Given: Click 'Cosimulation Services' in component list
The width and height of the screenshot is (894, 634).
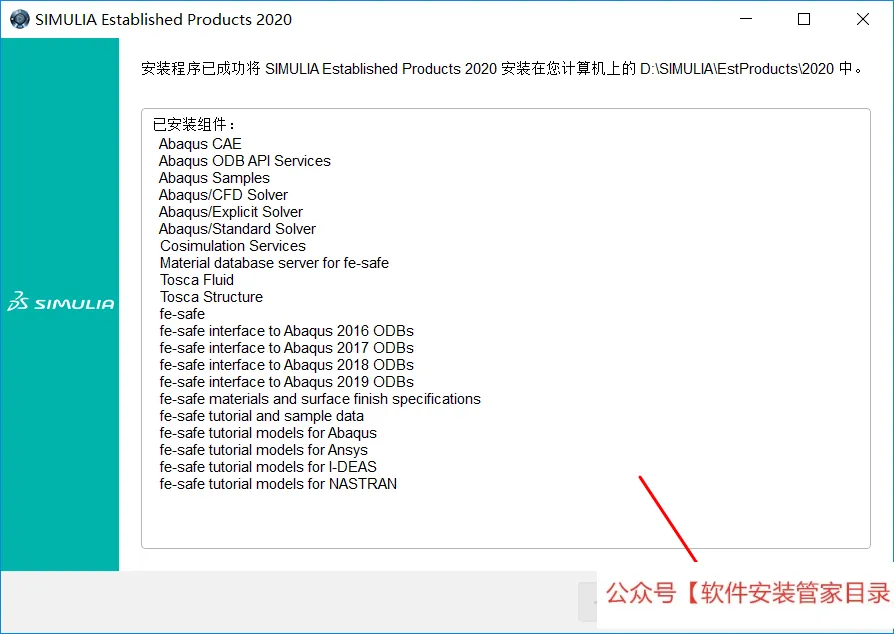Looking at the screenshot, I should (x=233, y=246).
